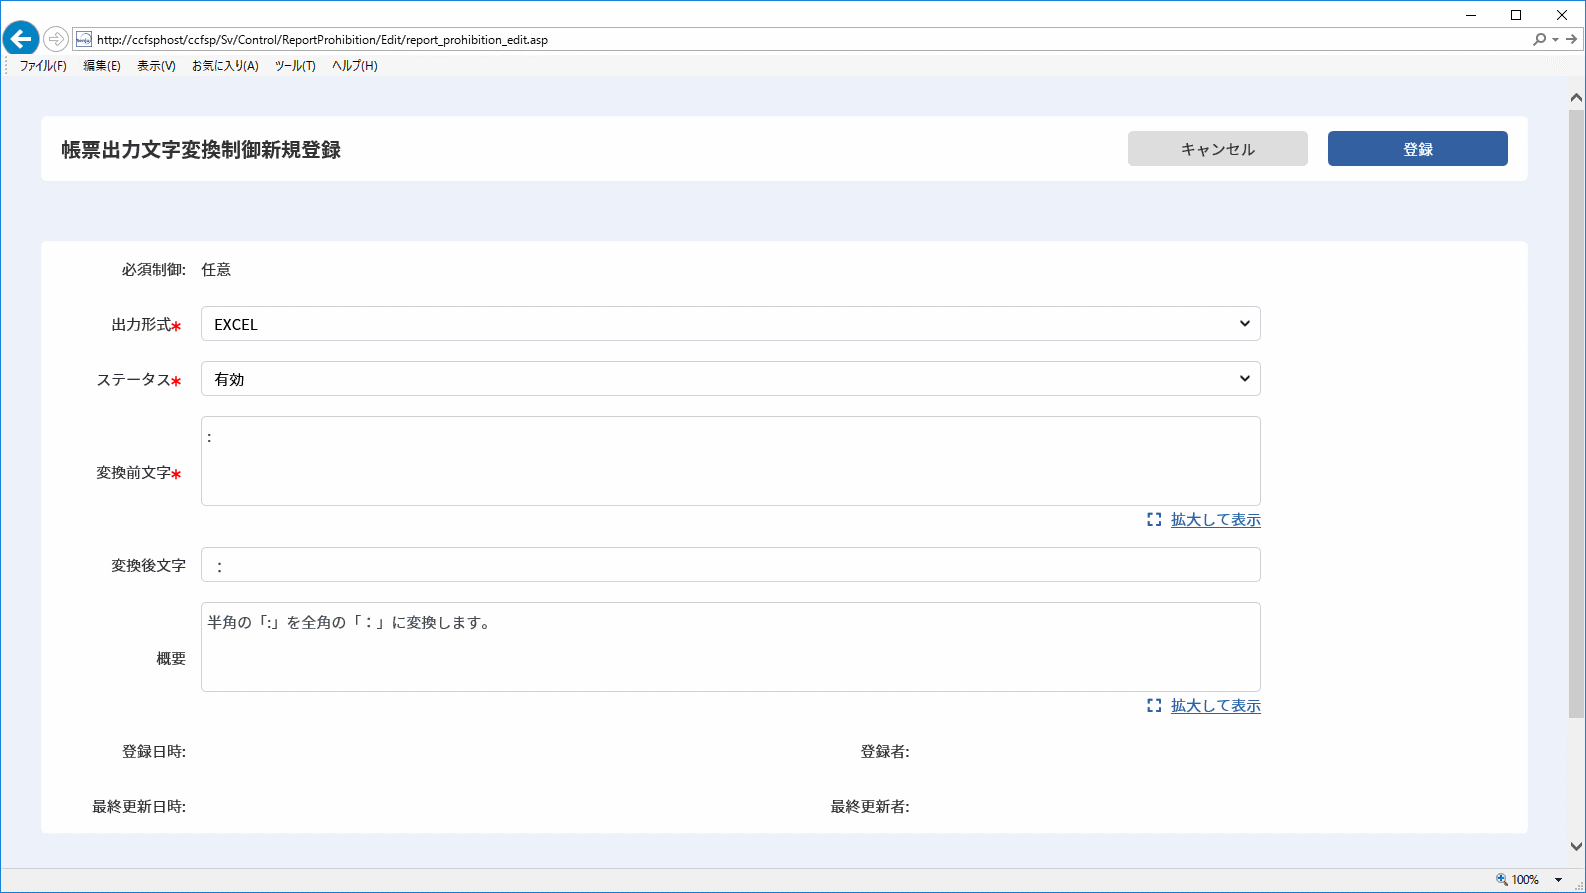Click the scrollbar down arrow
The width and height of the screenshot is (1586, 893).
coord(1576,846)
